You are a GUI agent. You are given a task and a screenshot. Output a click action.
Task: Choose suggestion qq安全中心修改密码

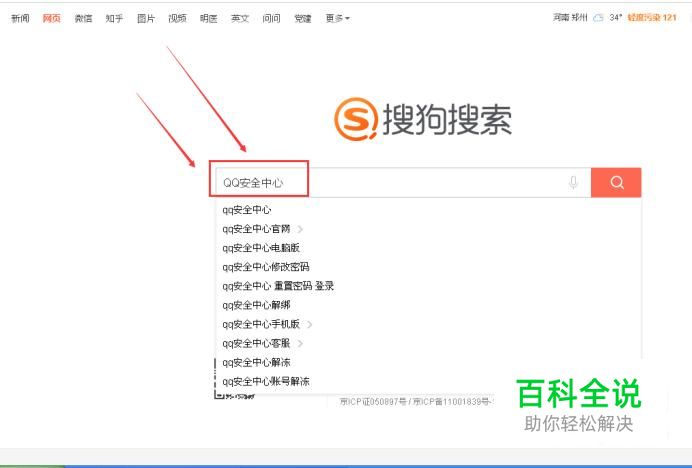pos(266,267)
